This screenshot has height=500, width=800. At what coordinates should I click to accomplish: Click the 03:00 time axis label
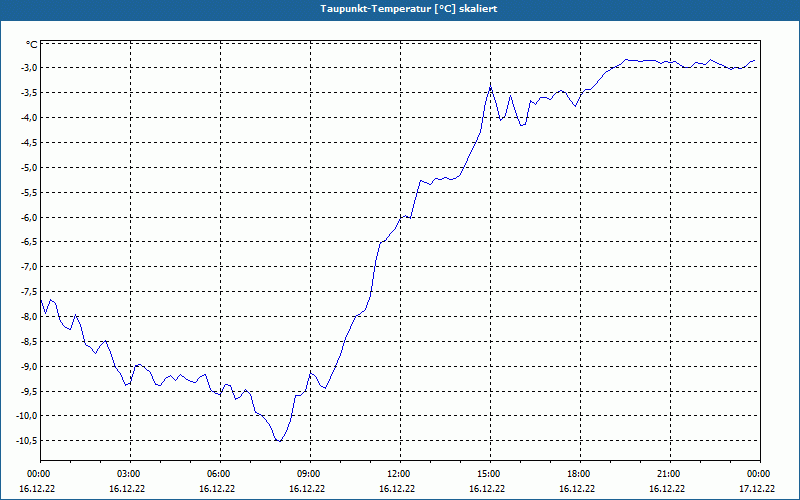point(129,474)
